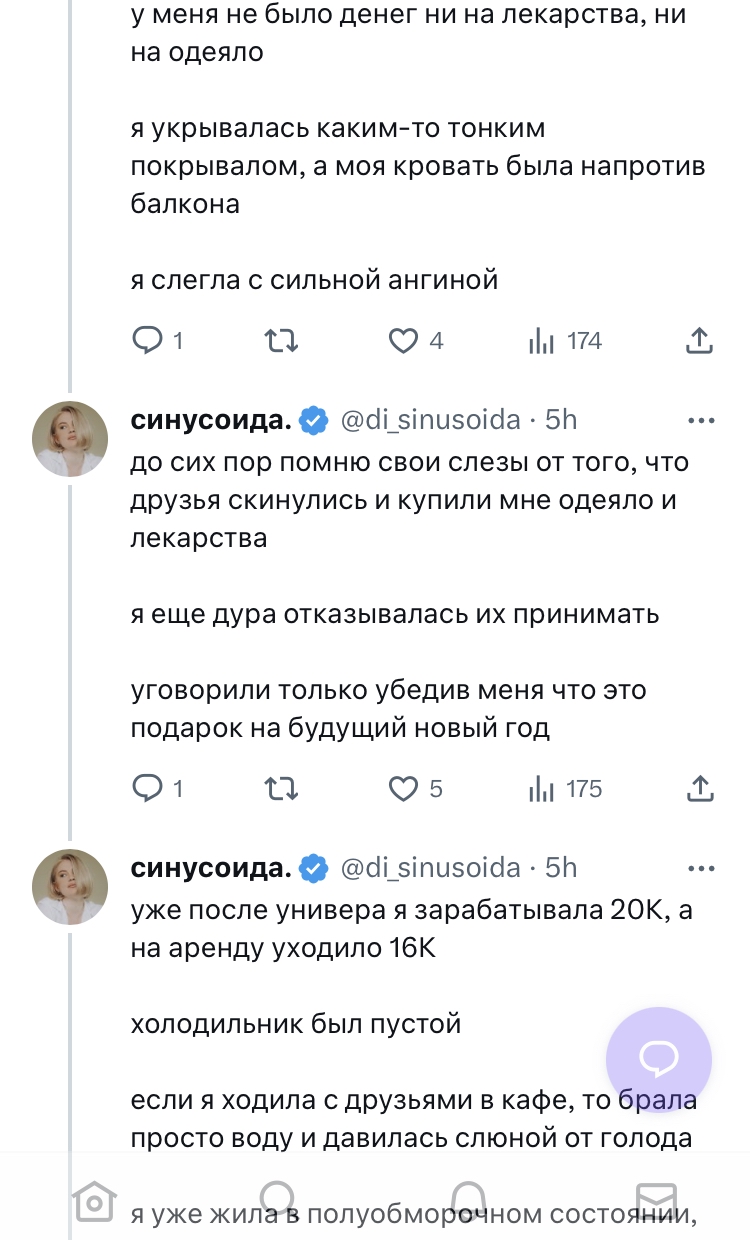The image size is (750, 1240).
Task: Go to the Home tab
Action: [92, 1199]
